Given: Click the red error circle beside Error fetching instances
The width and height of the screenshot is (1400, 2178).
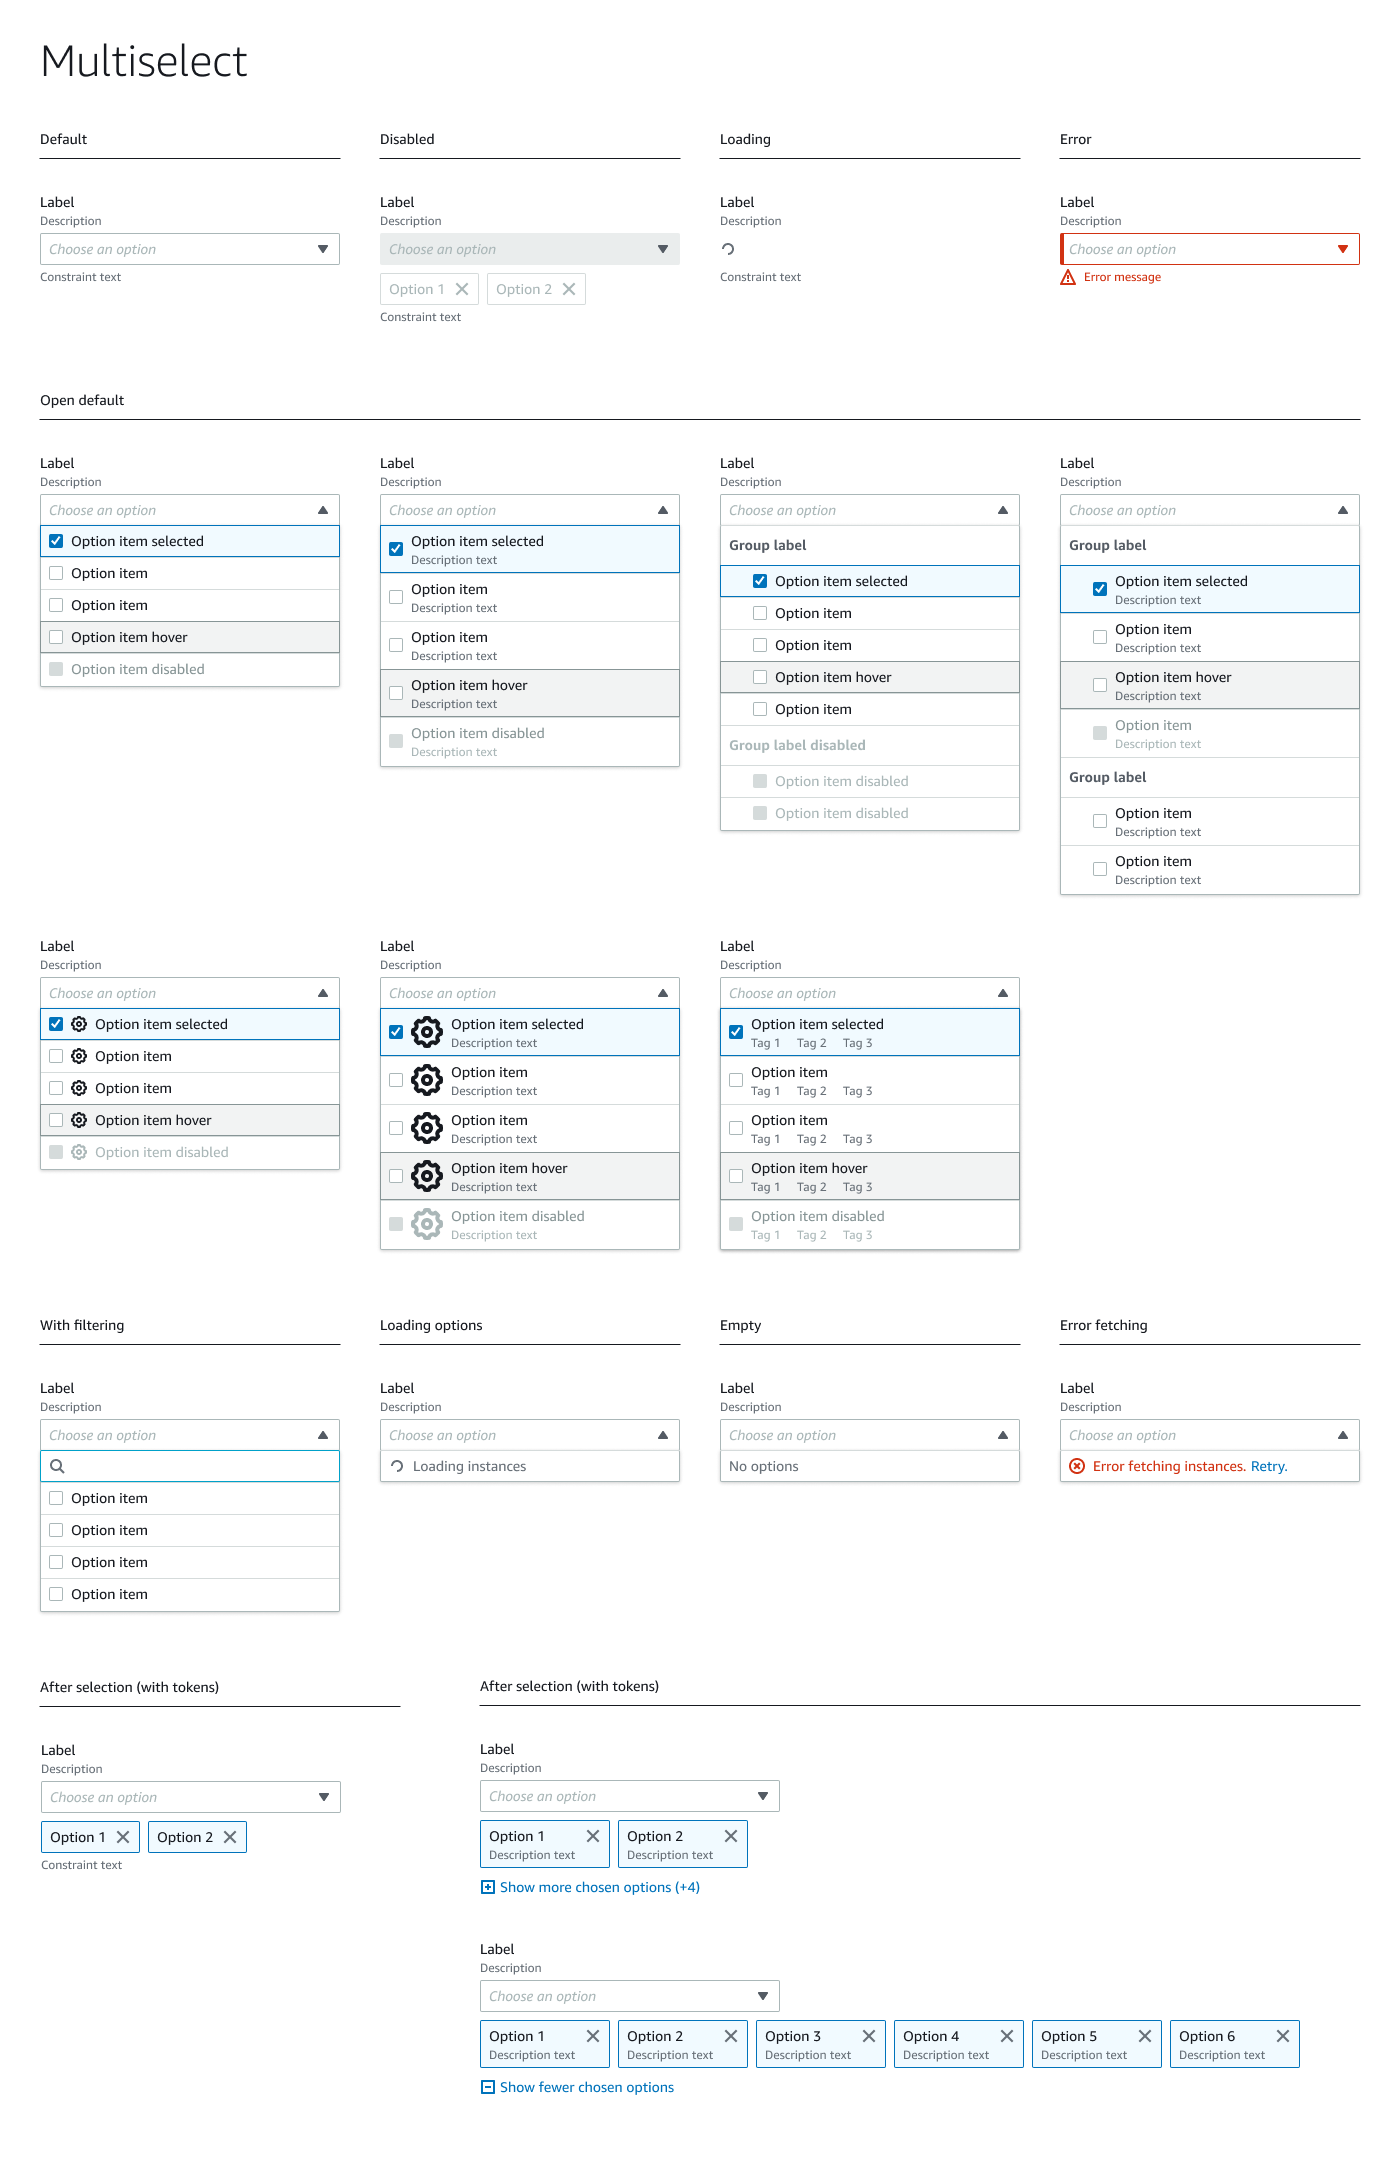Looking at the screenshot, I should point(1077,1466).
